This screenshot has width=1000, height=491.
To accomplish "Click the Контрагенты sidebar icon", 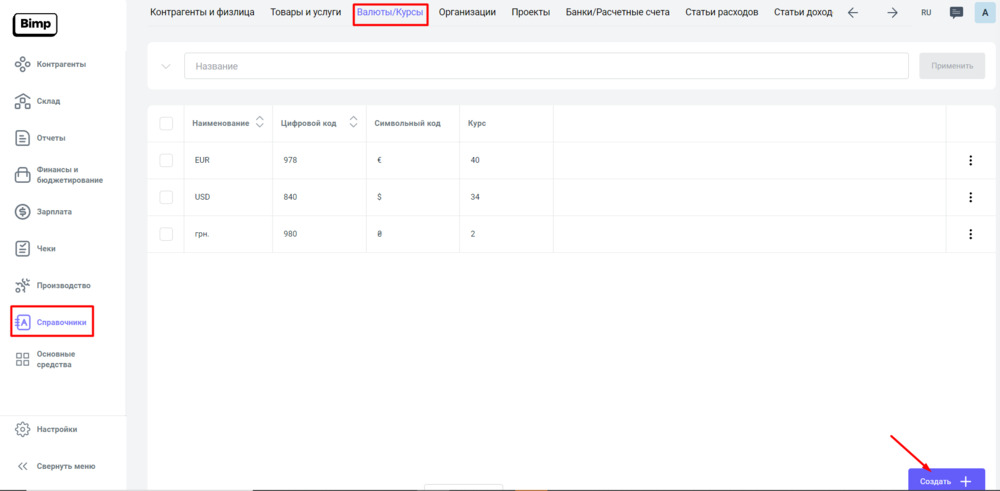I will (23, 64).
